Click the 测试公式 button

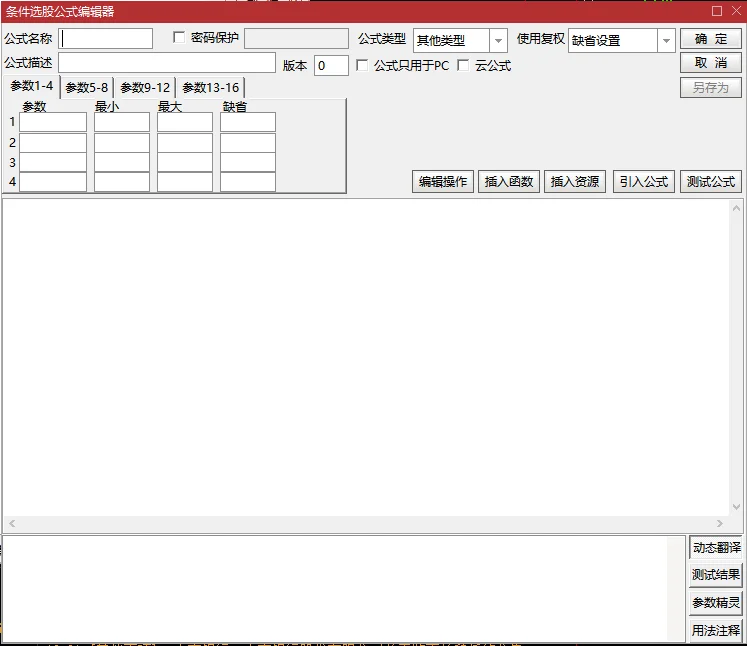pyautogui.click(x=710, y=182)
